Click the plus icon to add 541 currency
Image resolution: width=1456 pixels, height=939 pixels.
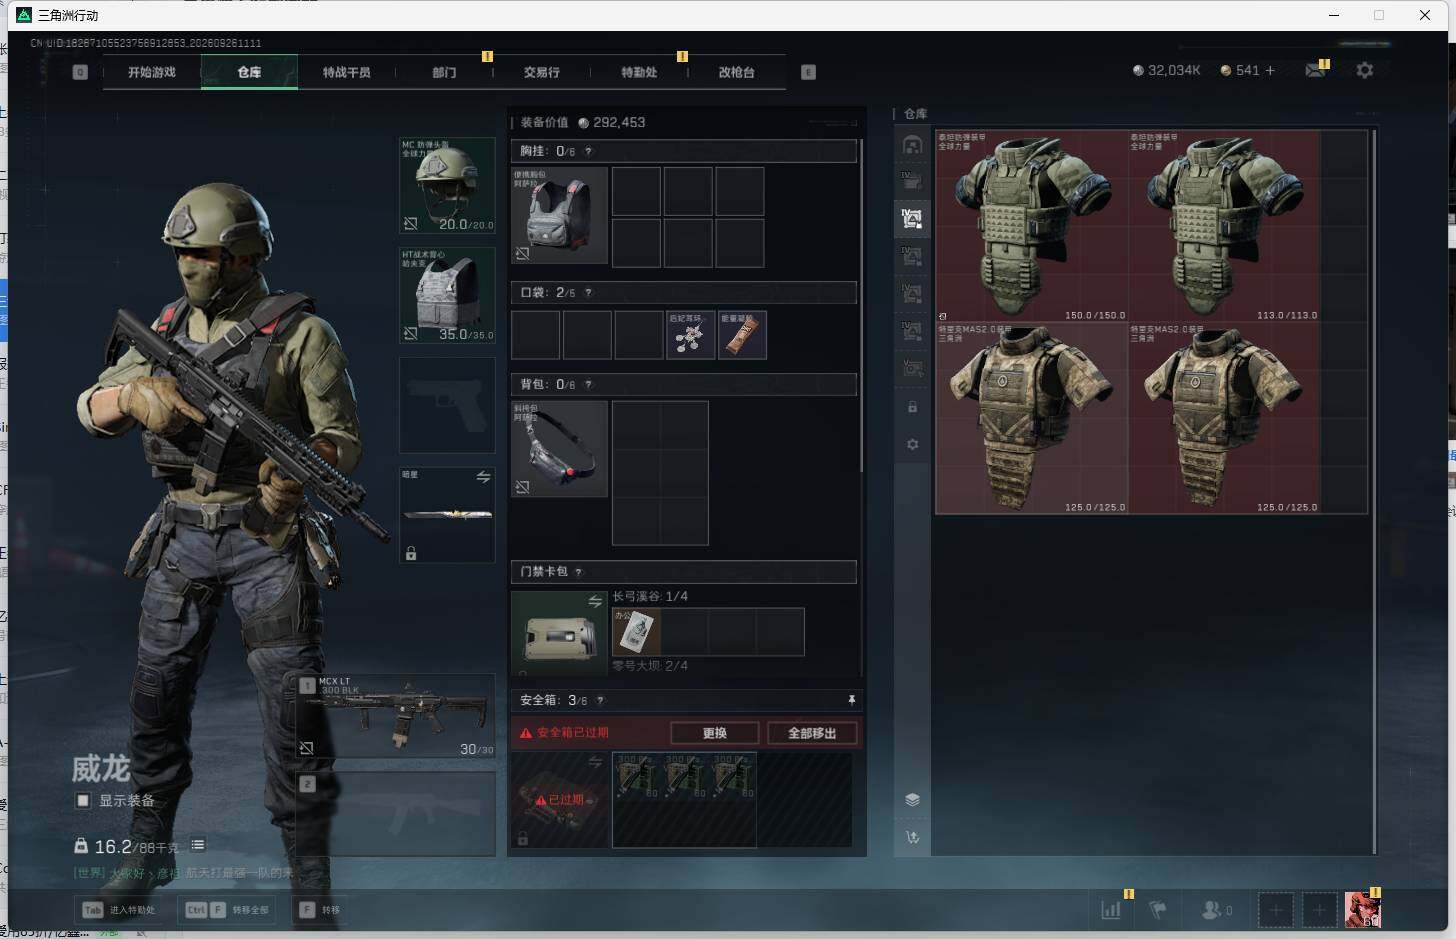coord(1270,70)
